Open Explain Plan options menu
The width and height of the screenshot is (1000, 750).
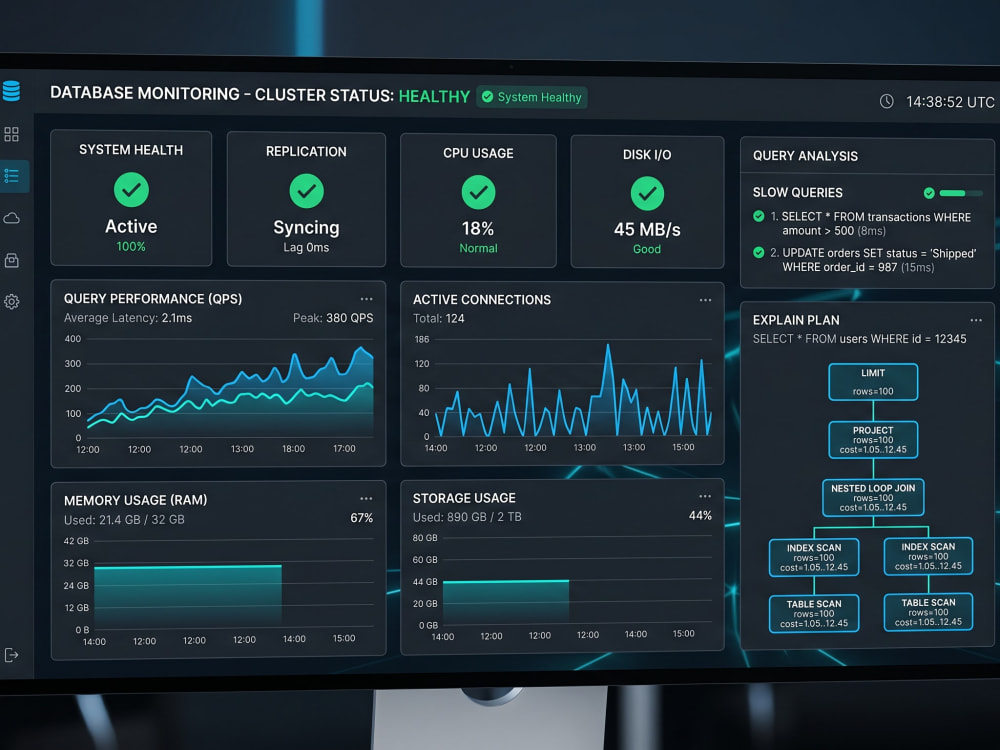point(976,320)
